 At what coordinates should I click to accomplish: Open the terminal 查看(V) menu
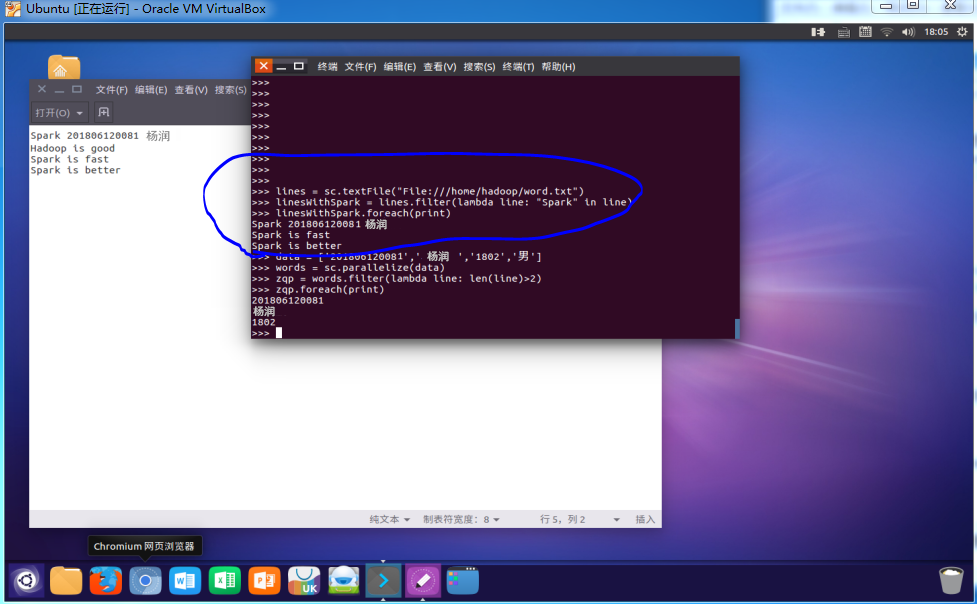440,67
